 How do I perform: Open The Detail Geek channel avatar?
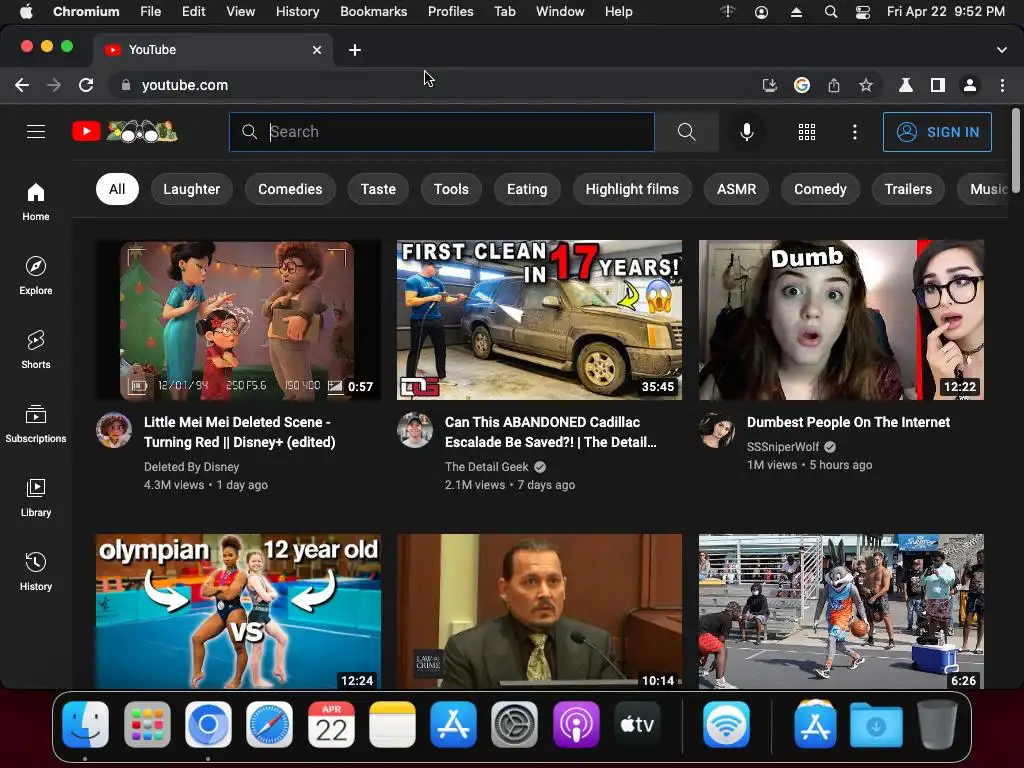point(415,430)
